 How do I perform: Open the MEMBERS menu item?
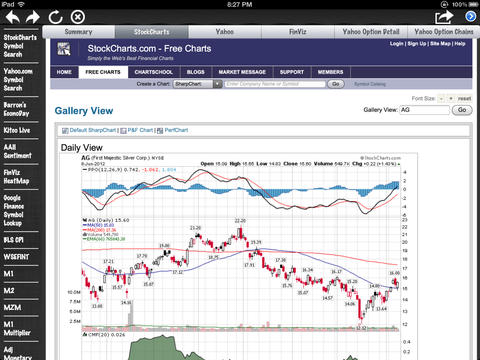330,72
